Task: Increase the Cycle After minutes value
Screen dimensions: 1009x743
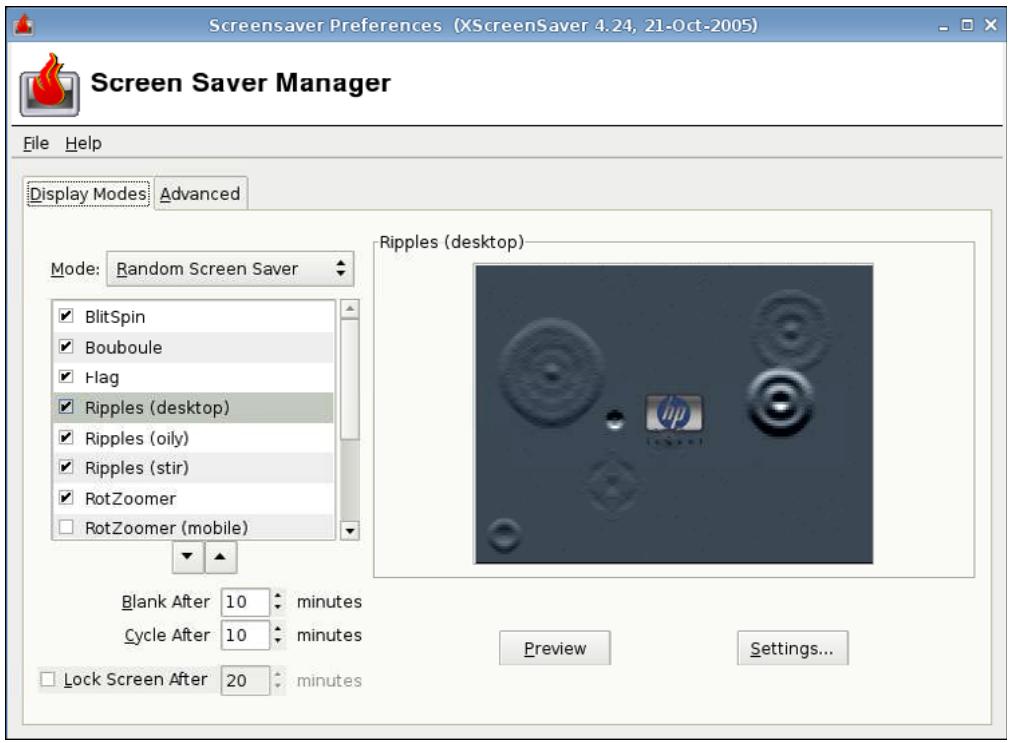Action: pyautogui.click(x=277, y=628)
